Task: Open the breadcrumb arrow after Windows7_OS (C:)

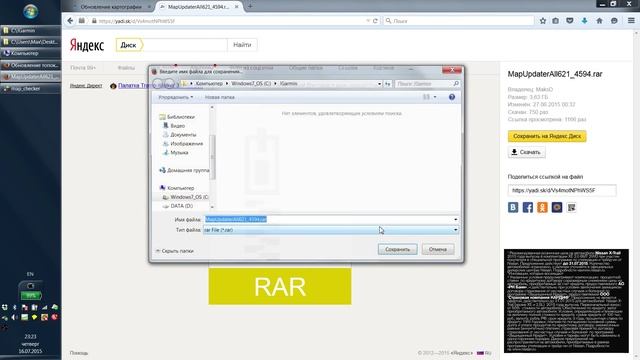Action: [x=275, y=84]
